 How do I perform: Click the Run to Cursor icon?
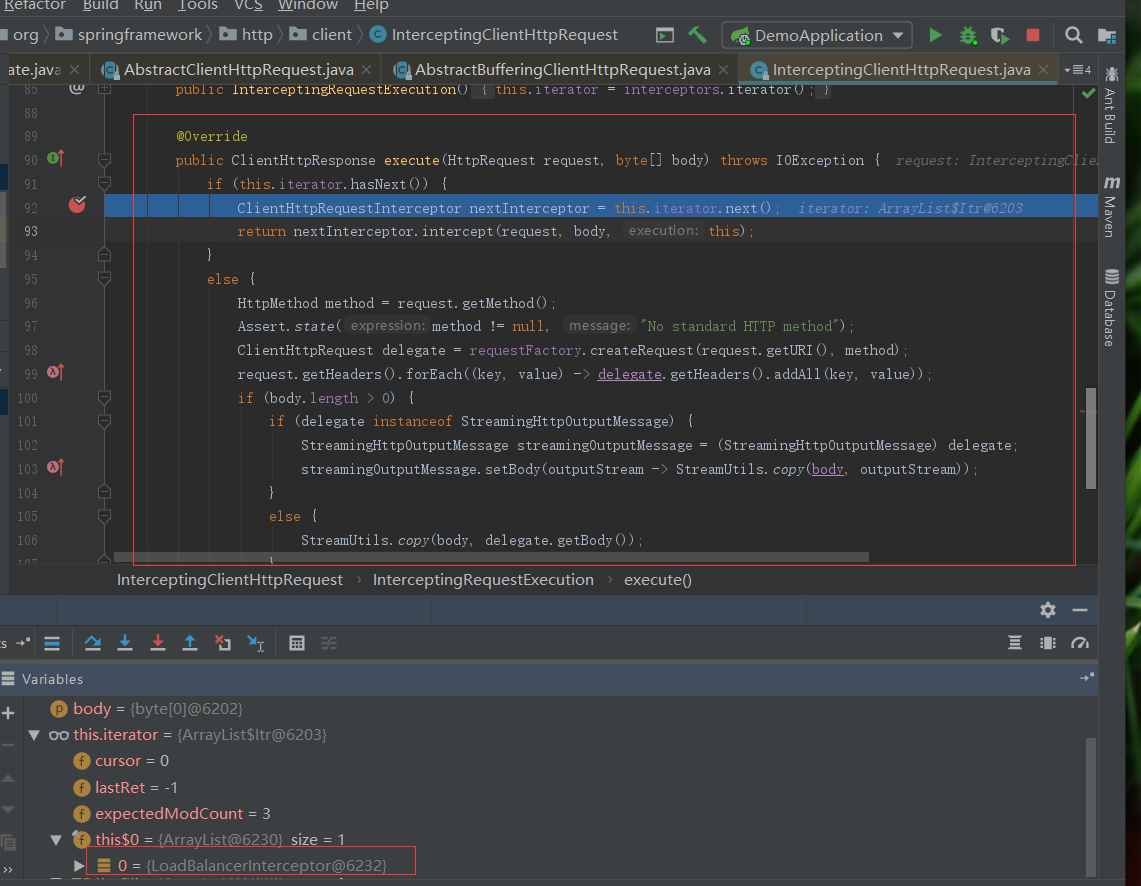coord(256,643)
